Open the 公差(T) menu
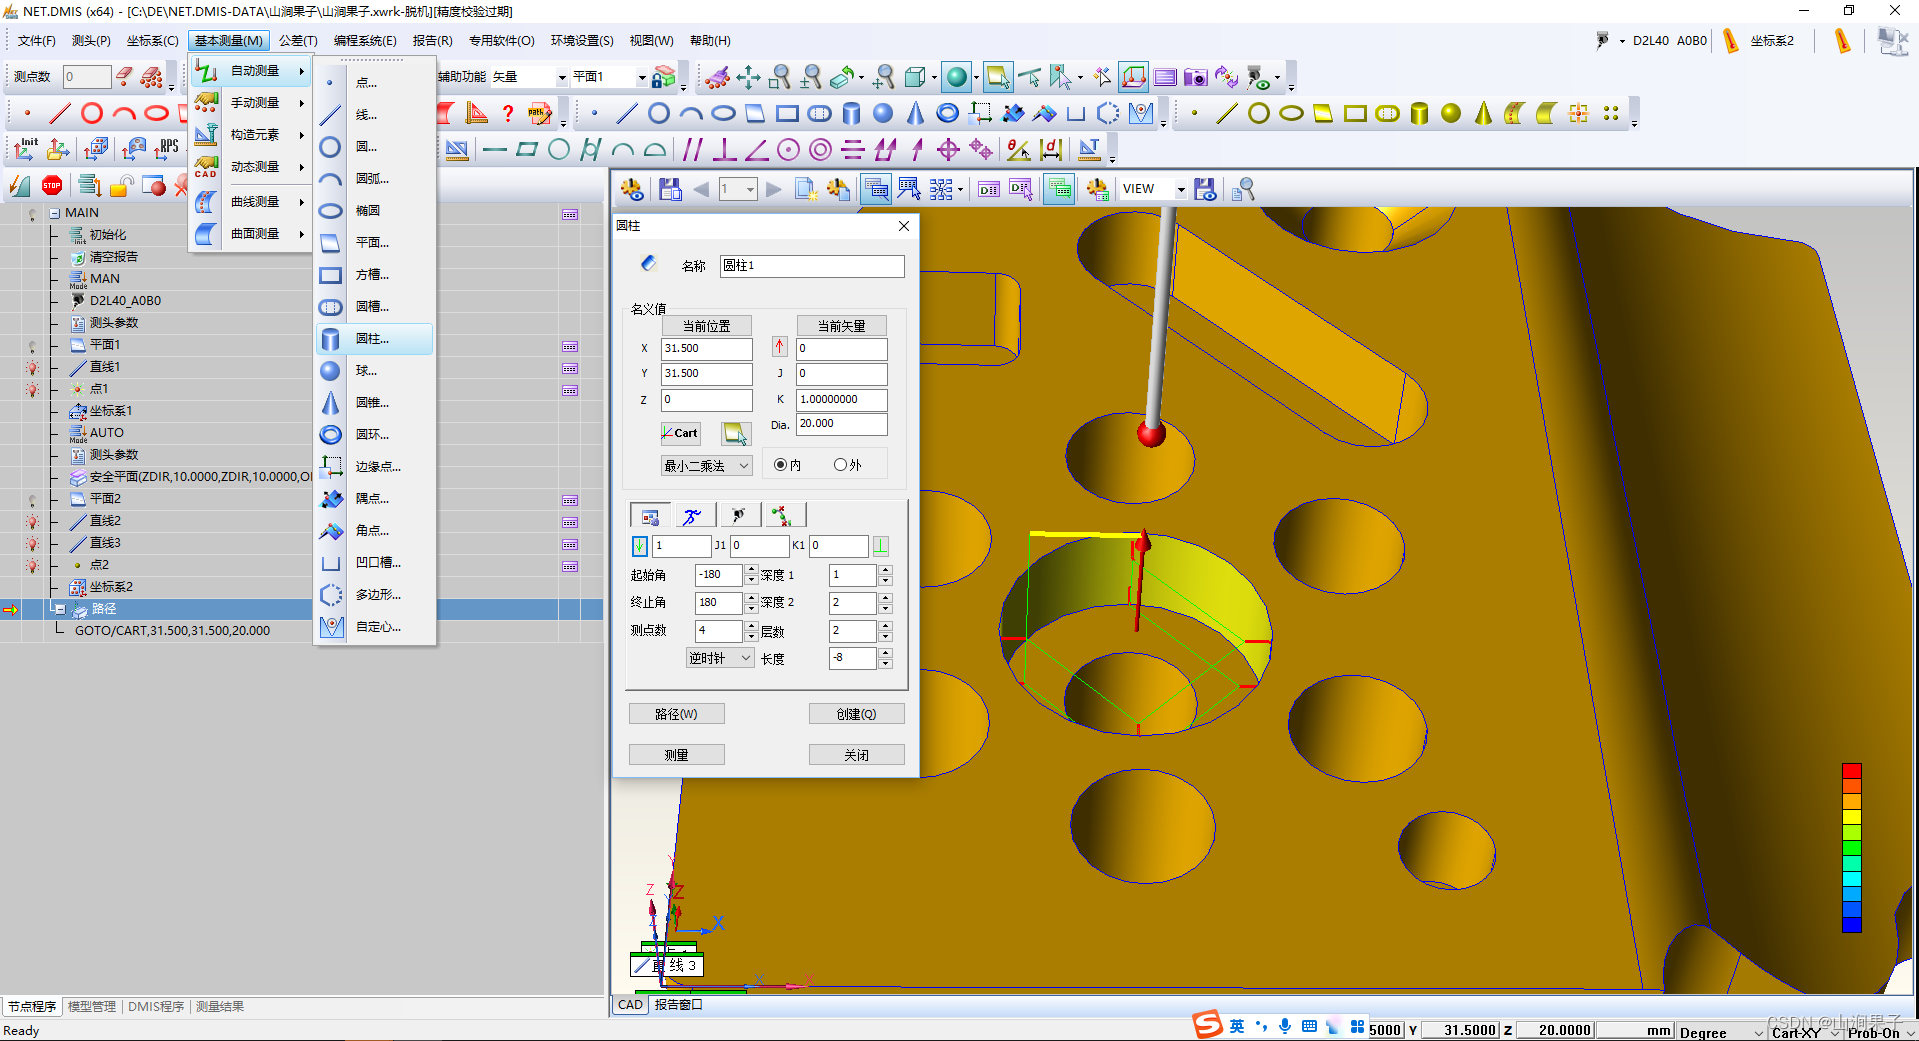The image size is (1919, 1041). point(298,41)
